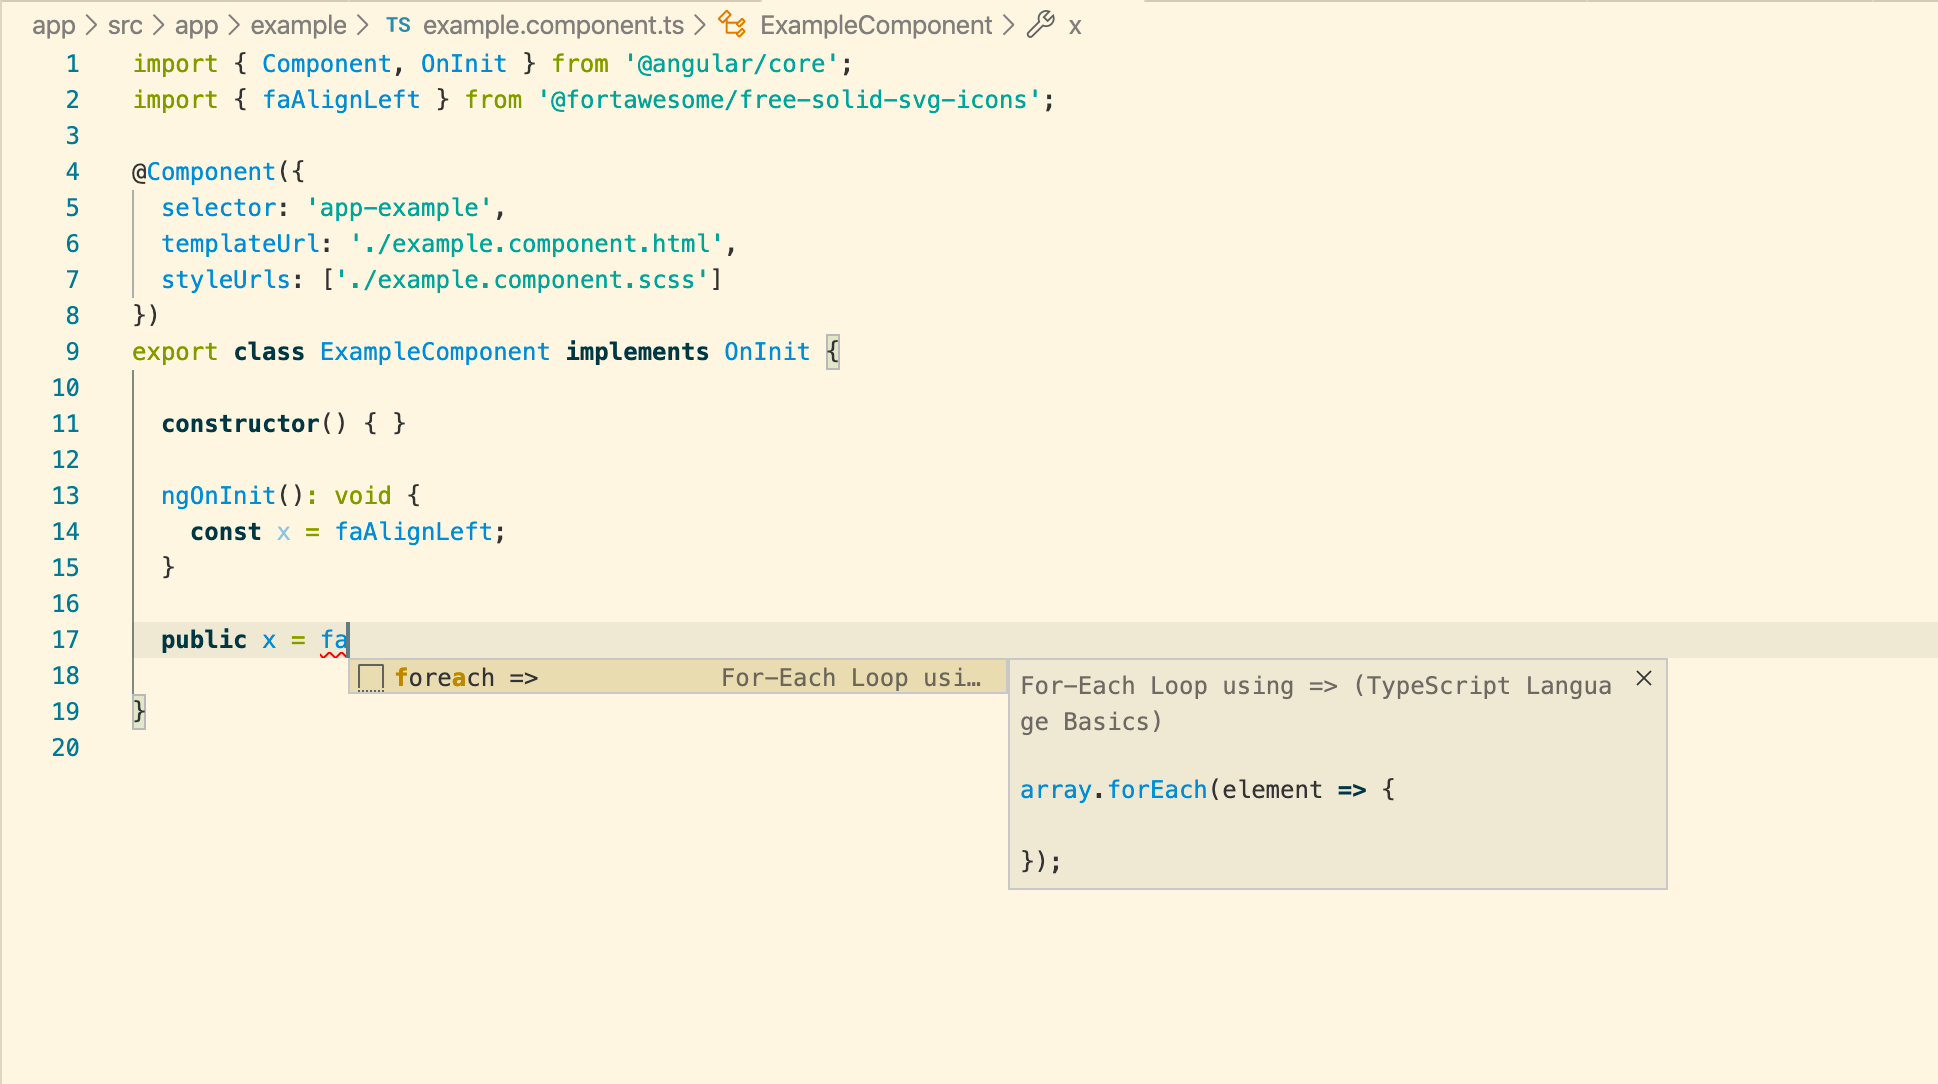This screenshot has width=1938, height=1084.
Task: Click the 'selector' property on line 5
Action: point(219,207)
